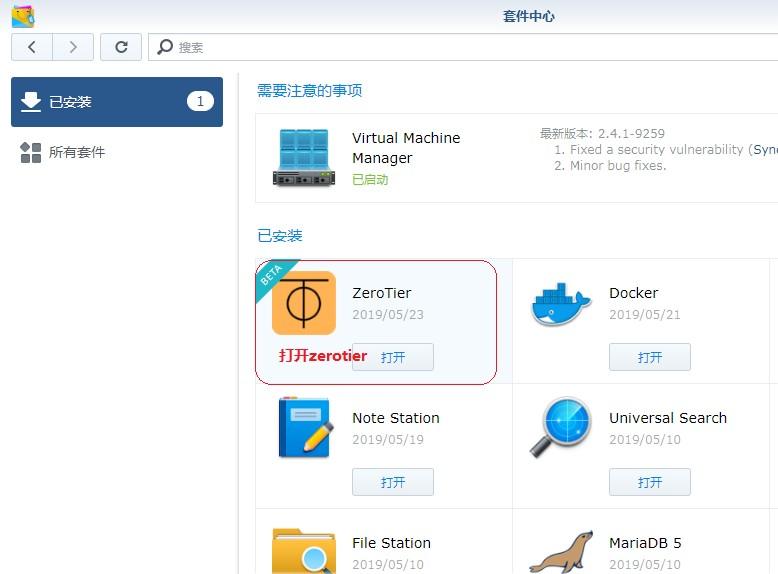
Task: Go back with the left arrow button
Action: [x=32, y=47]
